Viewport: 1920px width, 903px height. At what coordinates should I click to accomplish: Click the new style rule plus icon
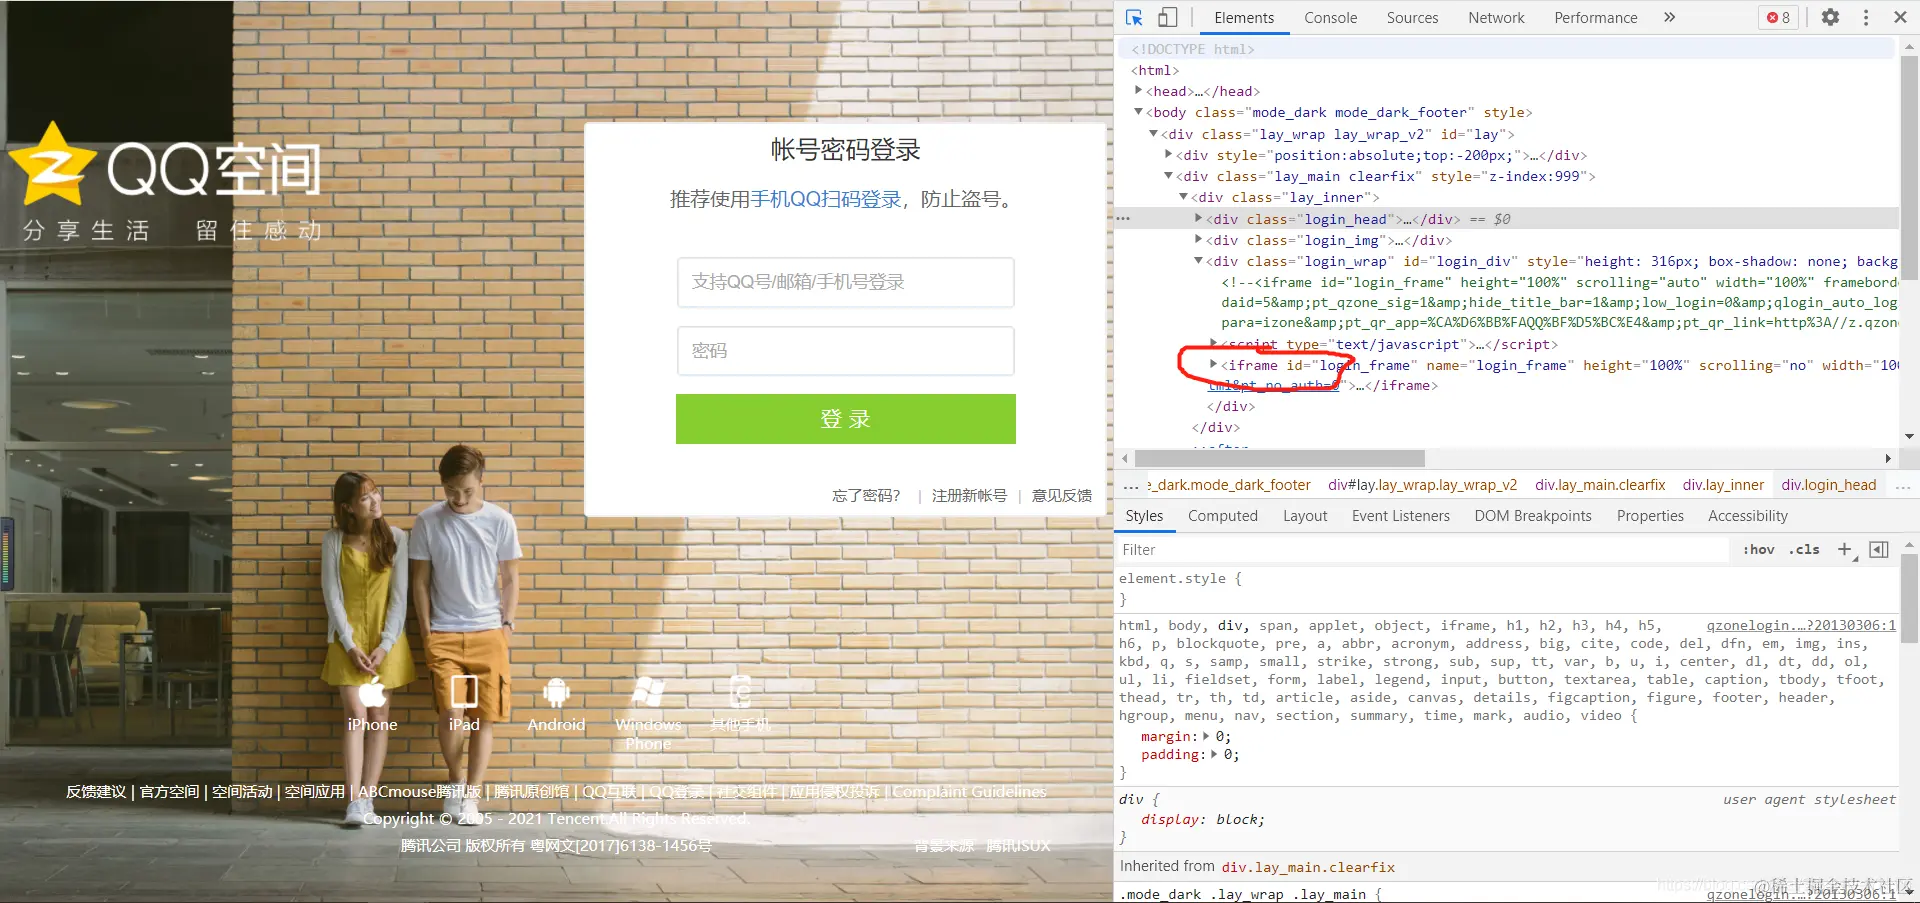(1845, 549)
